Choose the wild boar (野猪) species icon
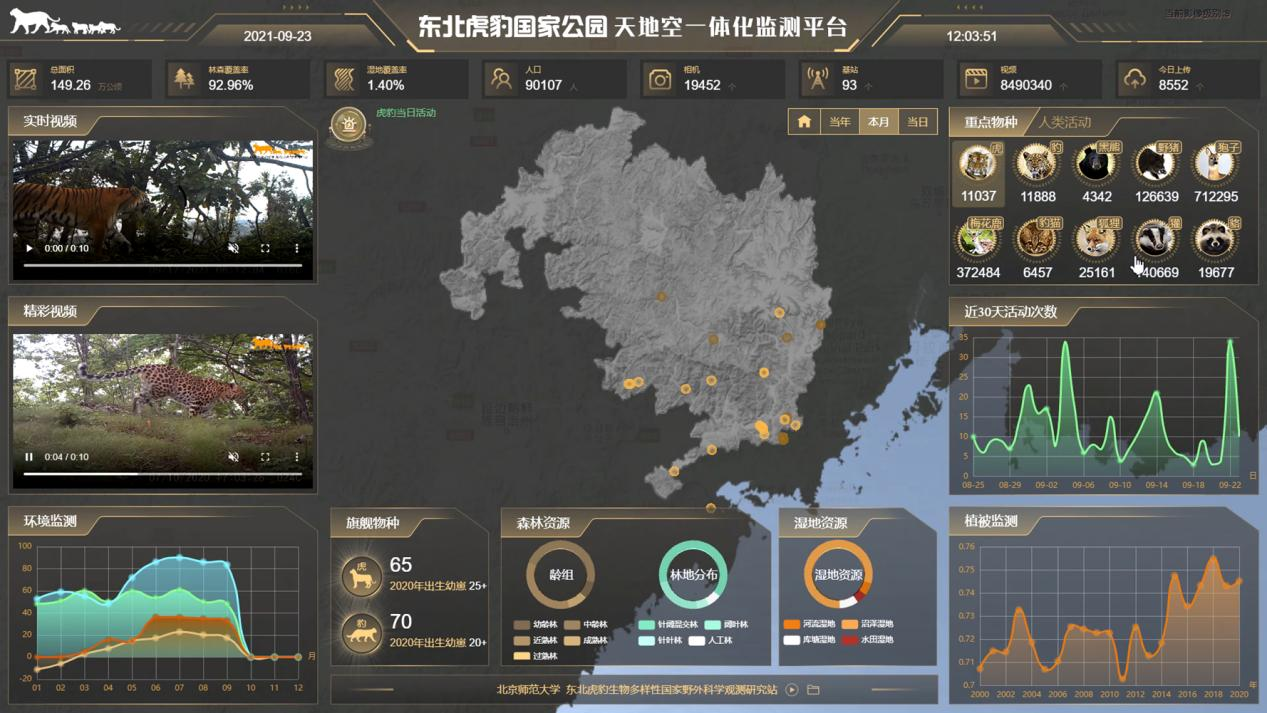 pyautogui.click(x=1156, y=164)
